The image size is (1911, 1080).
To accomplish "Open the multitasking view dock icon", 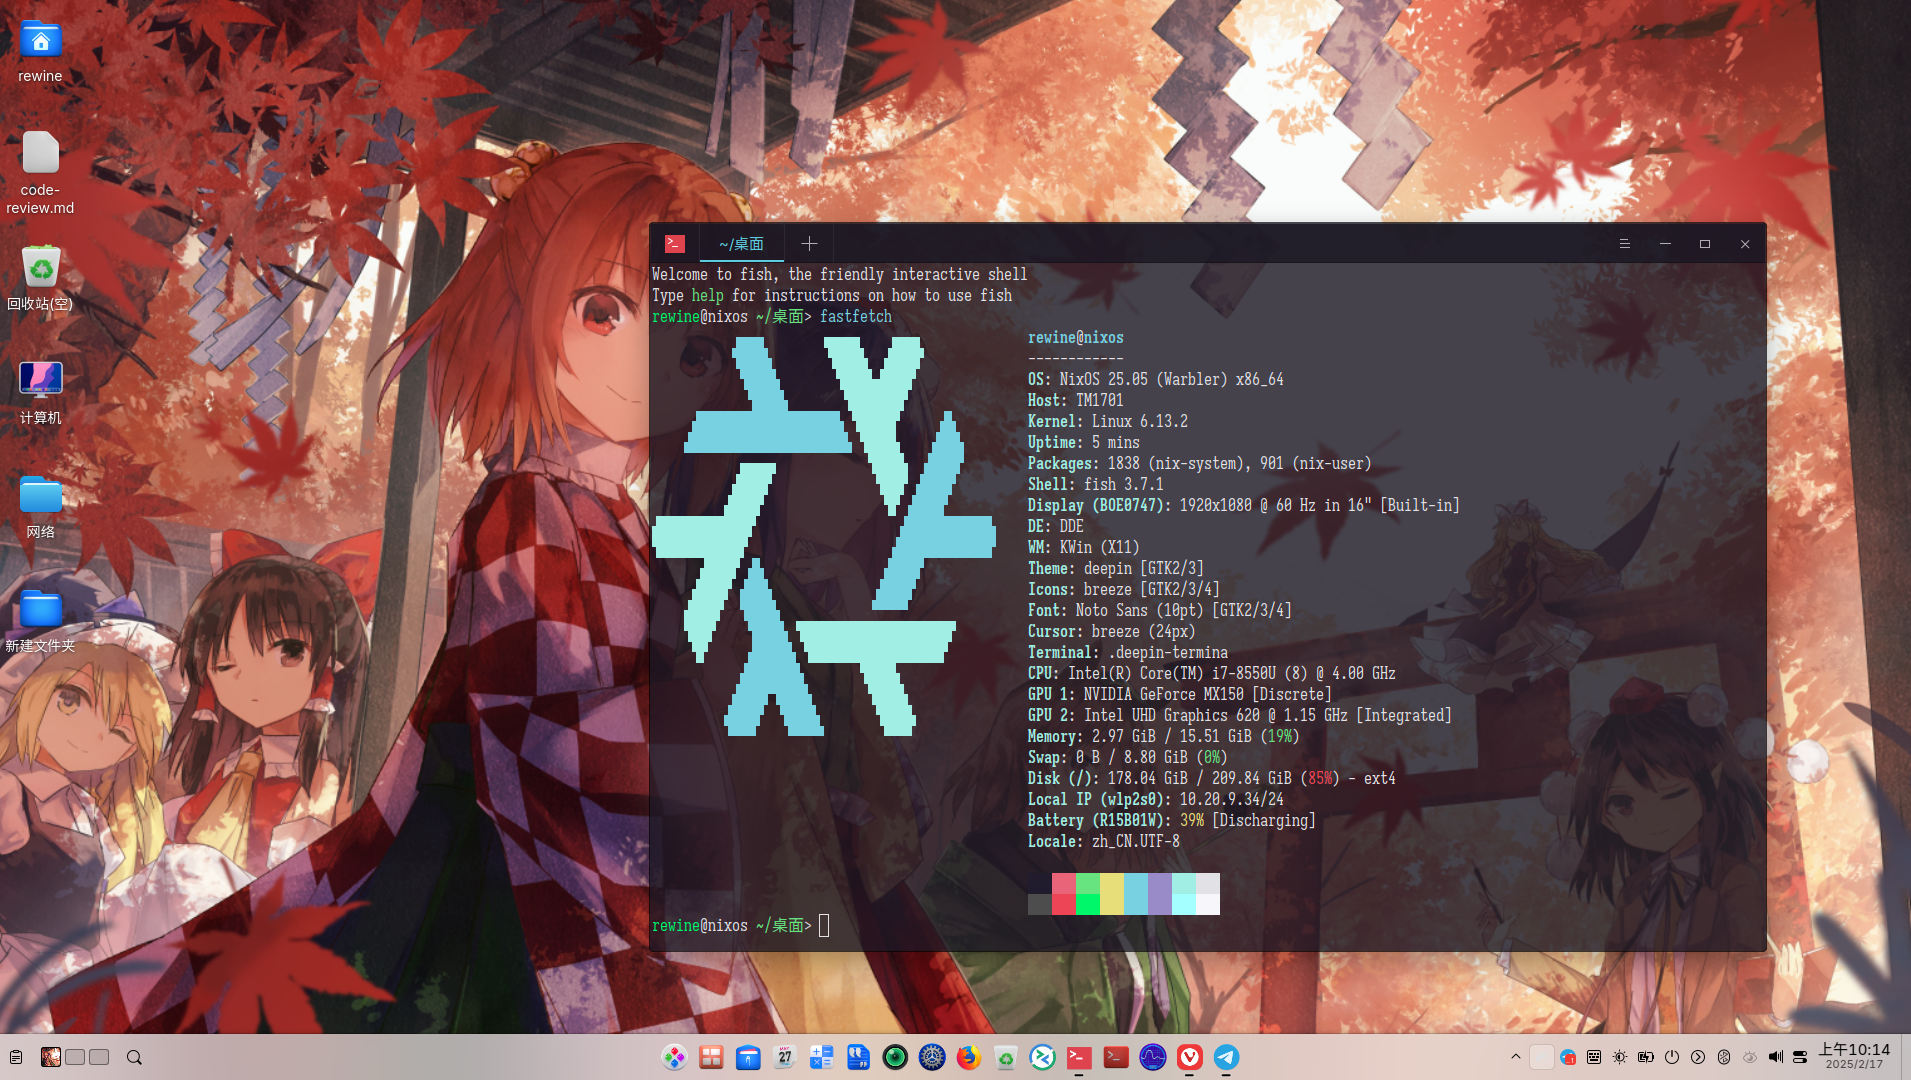I will click(711, 1057).
